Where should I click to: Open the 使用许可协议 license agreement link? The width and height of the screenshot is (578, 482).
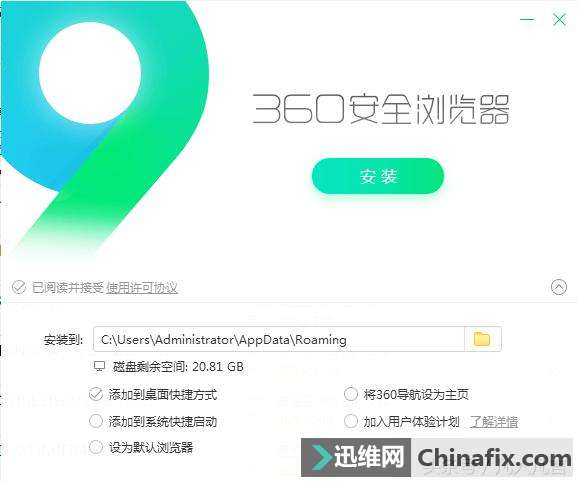pos(142,288)
